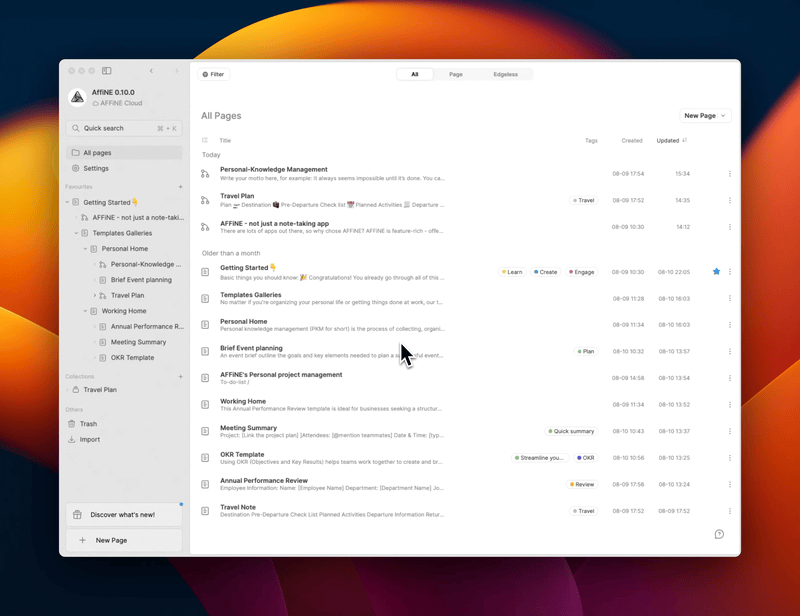Open more menu for Personal-Knowledge Management row
The height and width of the screenshot is (616, 800).
click(730, 174)
